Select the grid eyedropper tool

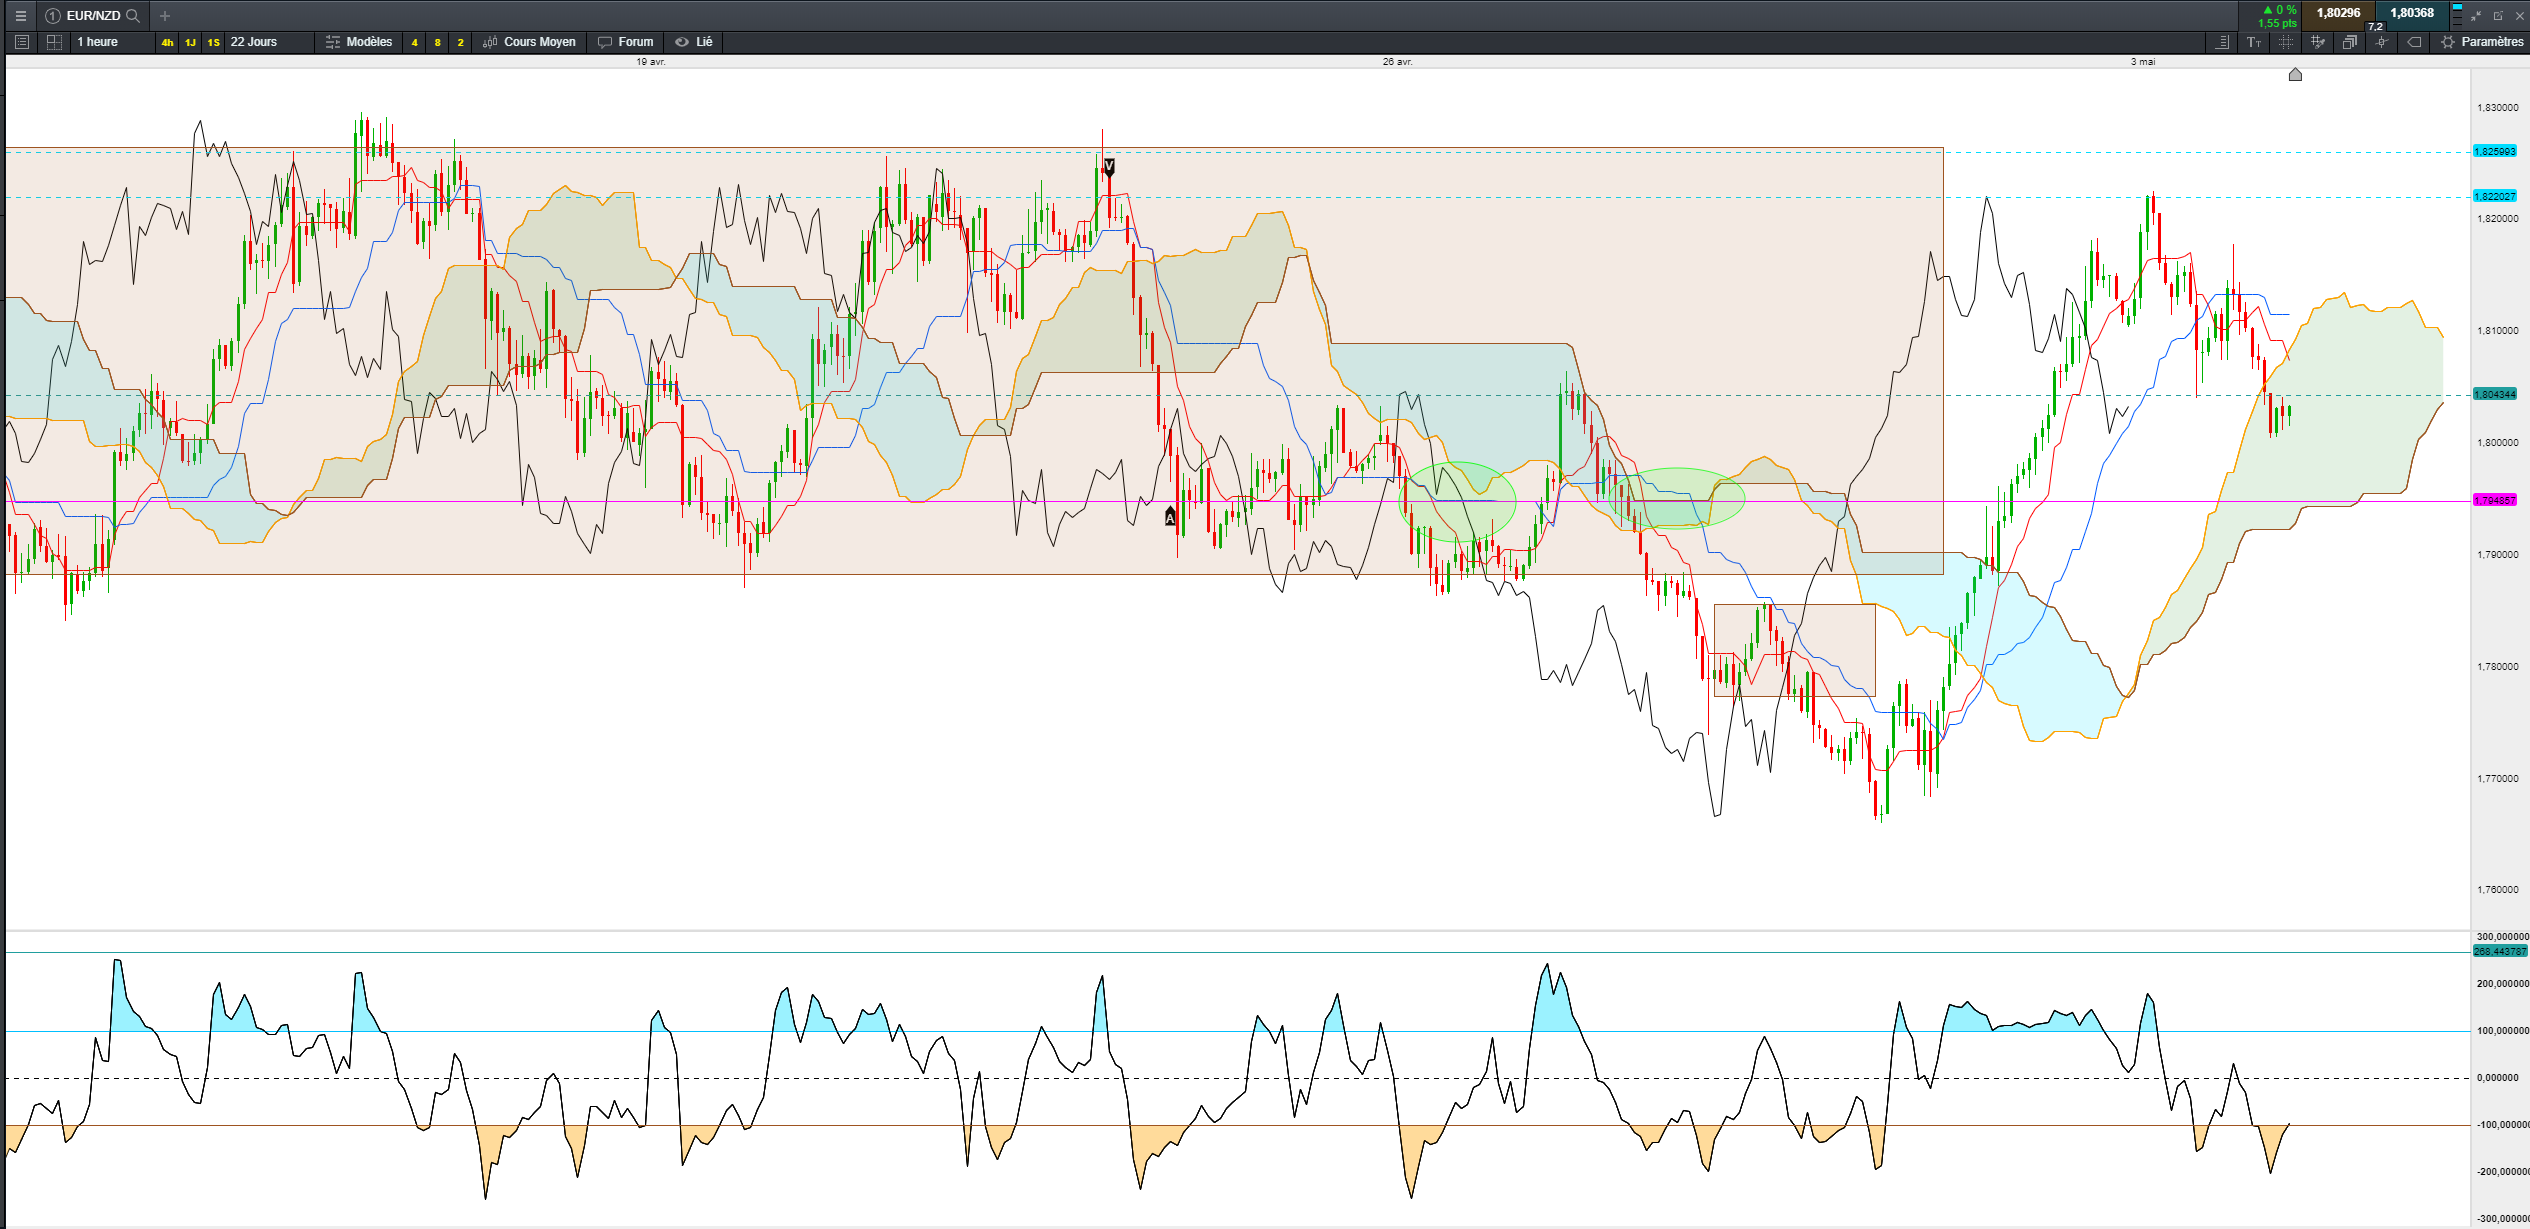pyautogui.click(x=2318, y=42)
